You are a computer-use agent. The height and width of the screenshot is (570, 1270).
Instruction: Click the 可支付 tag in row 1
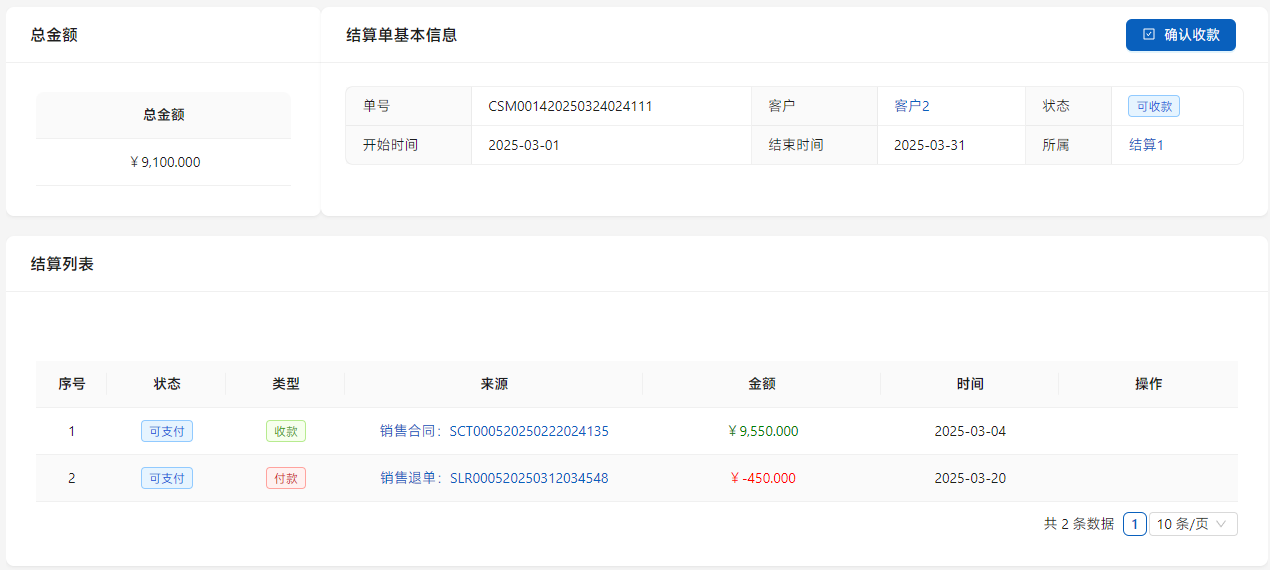(x=167, y=431)
